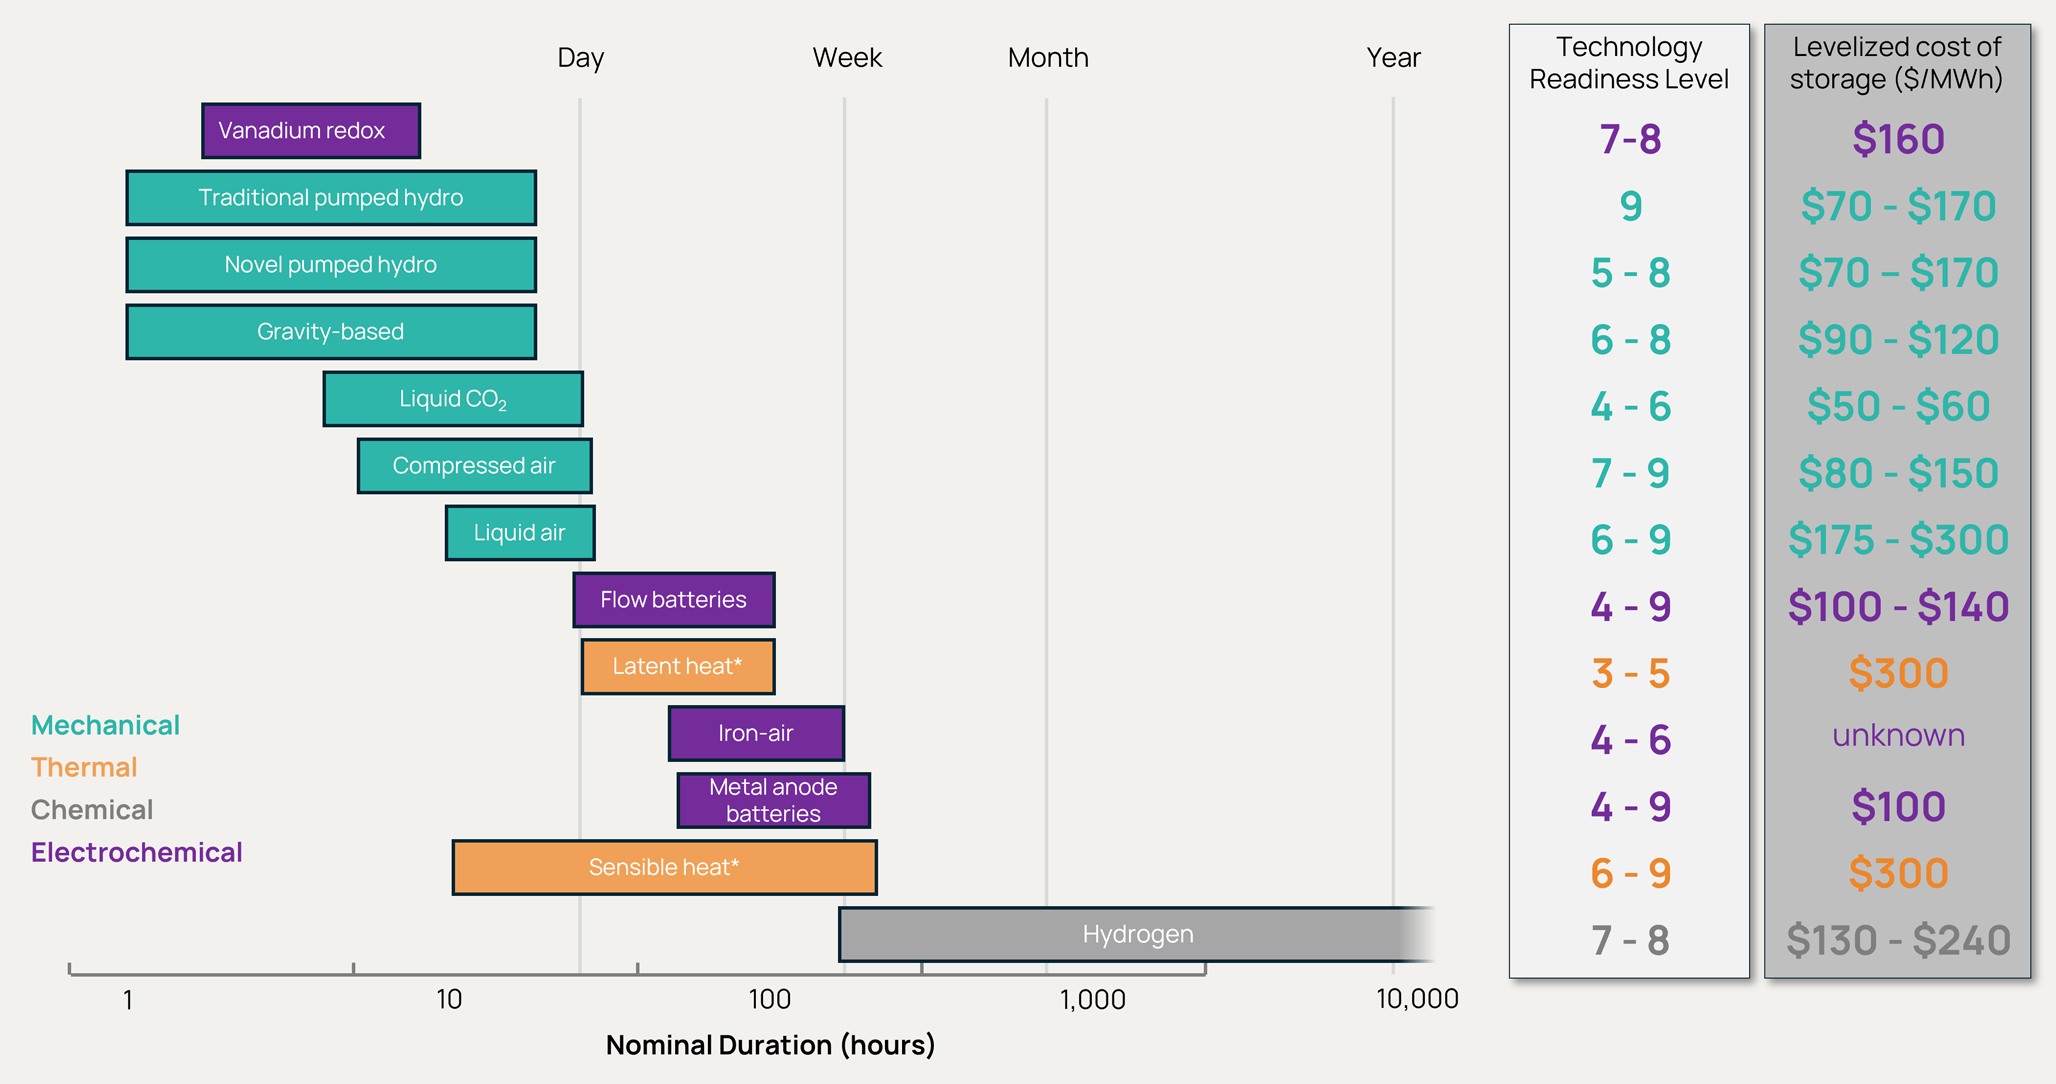Click the 10,000 axis tick label
This screenshot has height=1084, width=2056.
click(1418, 1000)
